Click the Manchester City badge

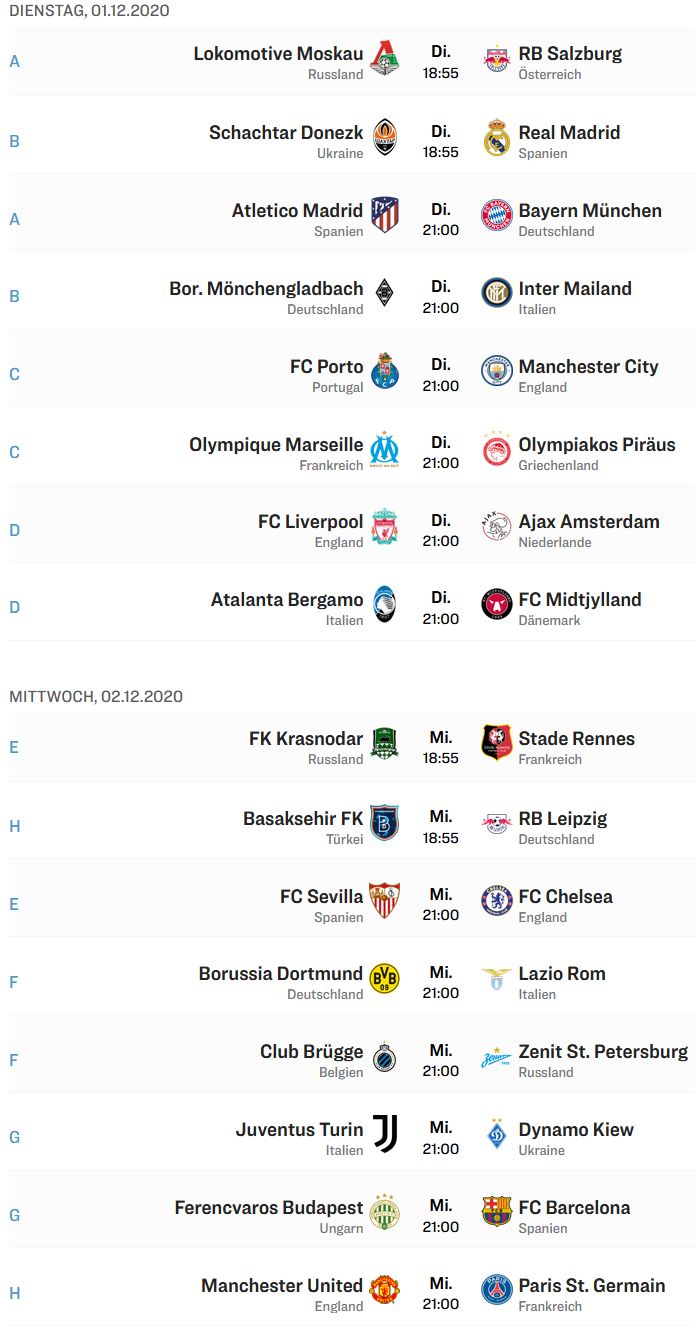497,371
